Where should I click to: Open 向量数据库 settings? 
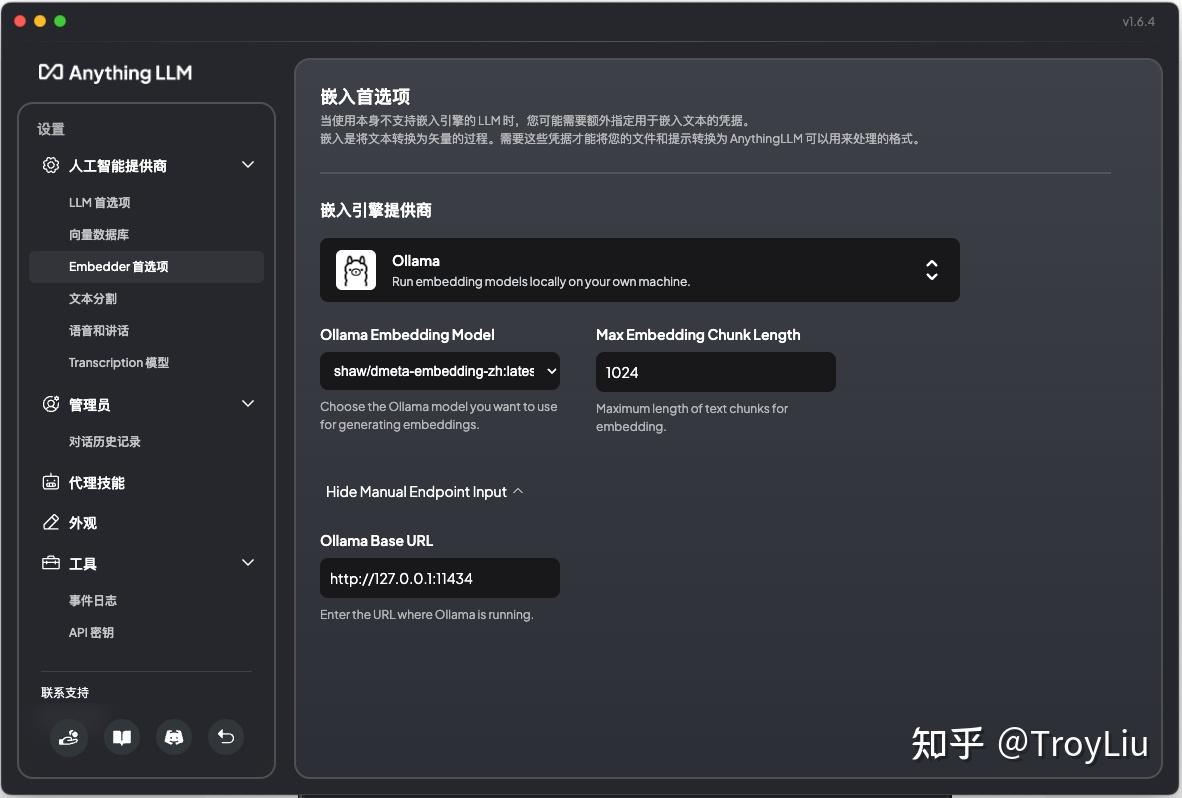pos(99,234)
